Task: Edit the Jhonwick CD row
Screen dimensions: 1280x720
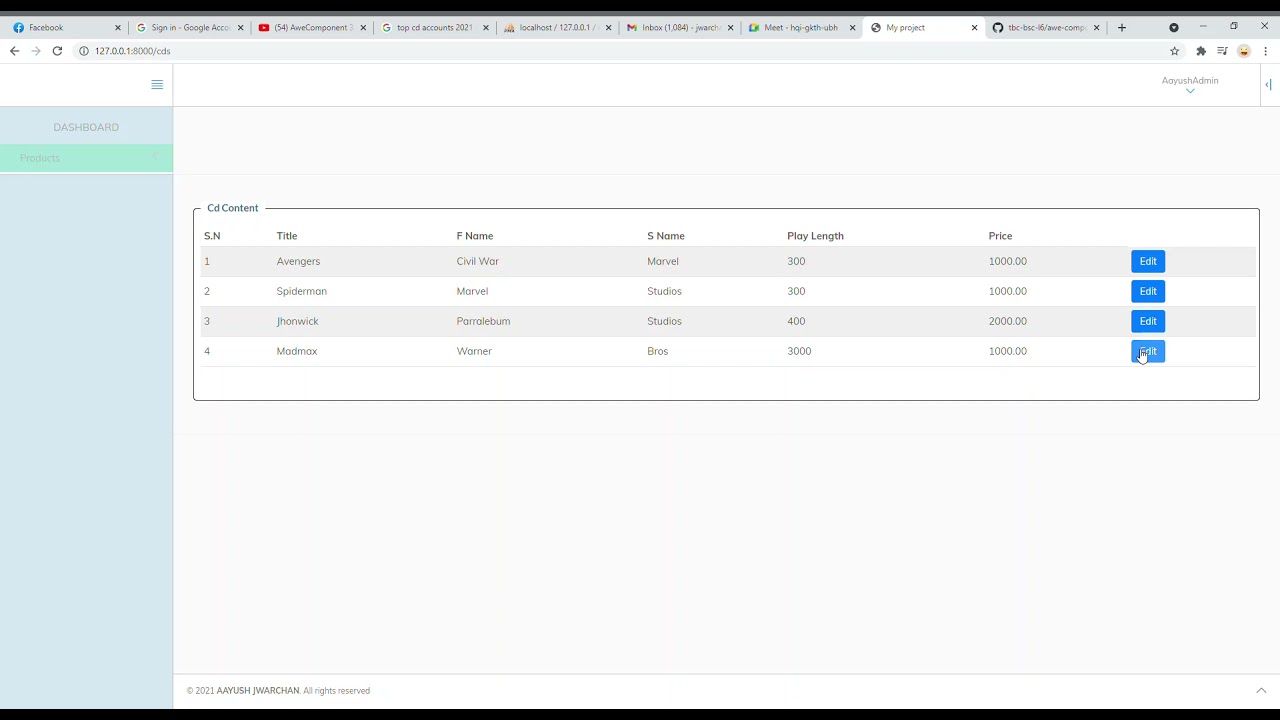Action: pyautogui.click(x=1148, y=321)
